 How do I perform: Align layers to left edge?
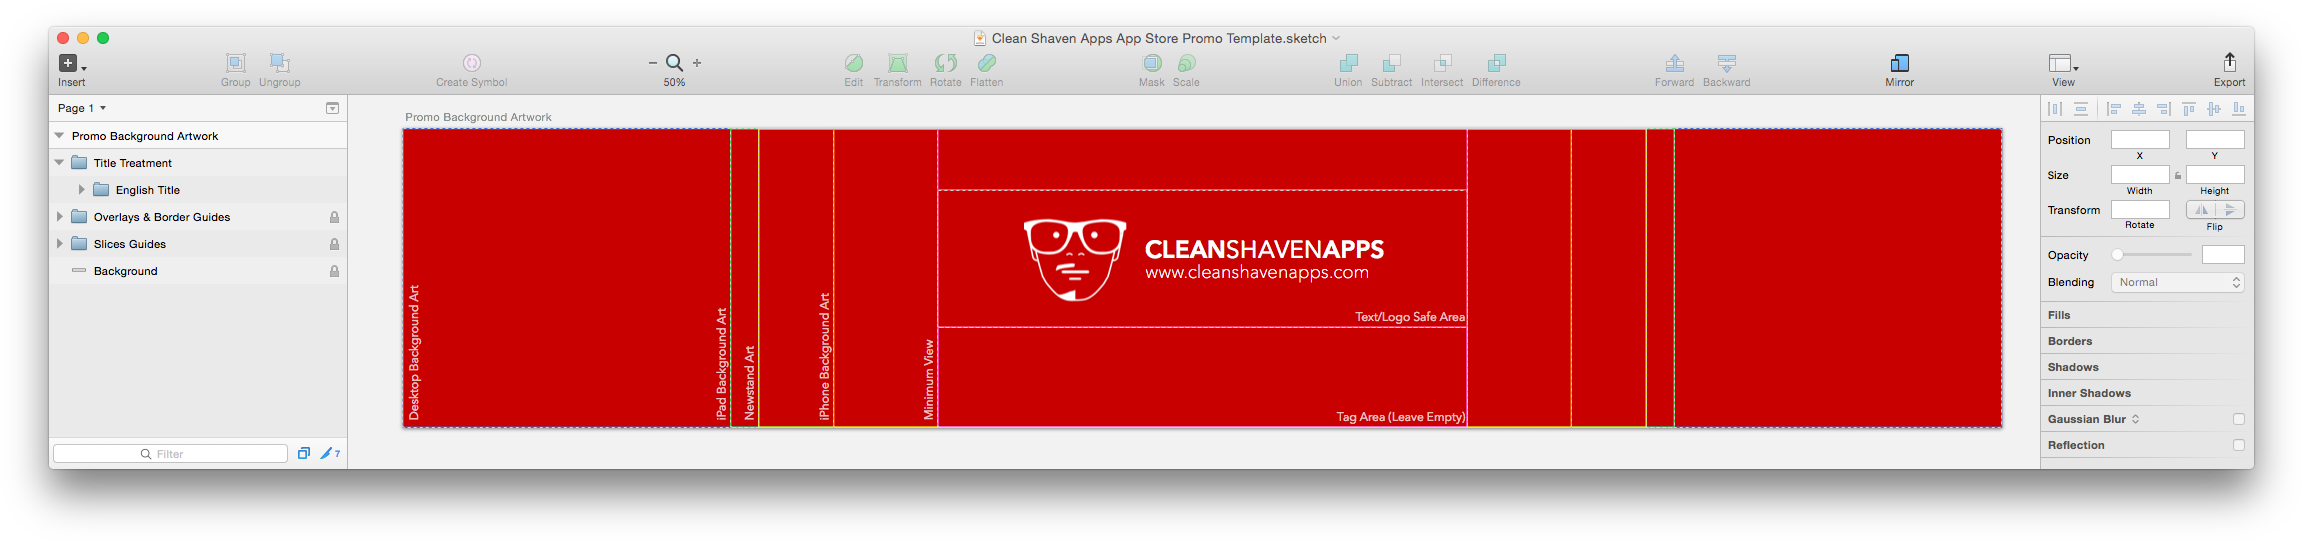coord(2114,108)
